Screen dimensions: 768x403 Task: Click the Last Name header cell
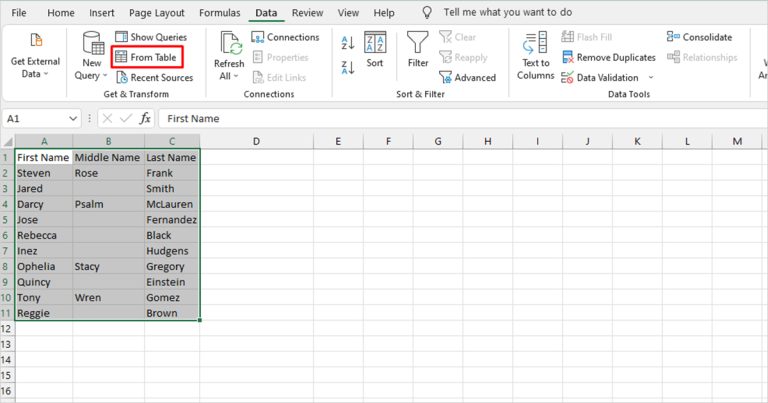(x=172, y=158)
